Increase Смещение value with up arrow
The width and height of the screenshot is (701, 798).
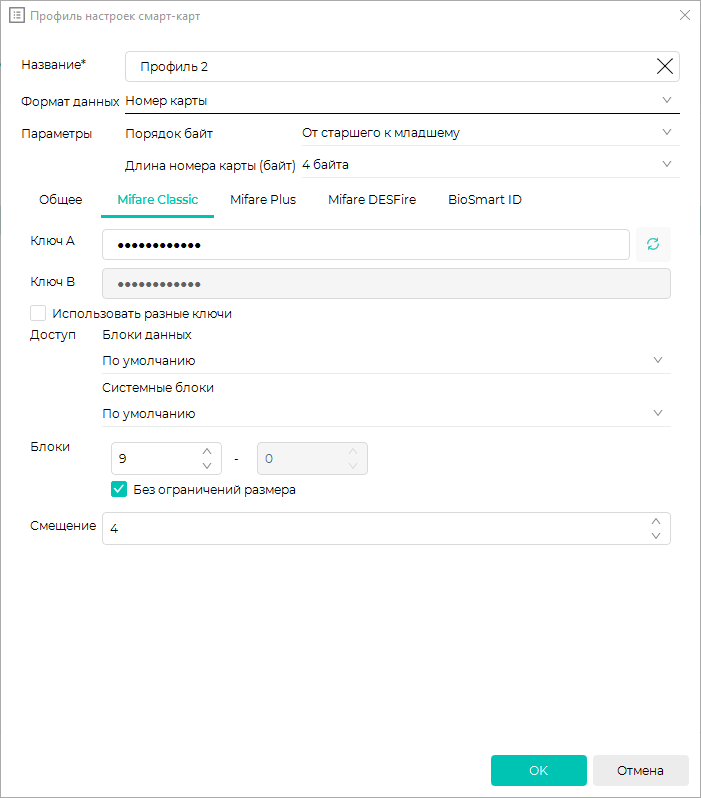tap(656, 521)
